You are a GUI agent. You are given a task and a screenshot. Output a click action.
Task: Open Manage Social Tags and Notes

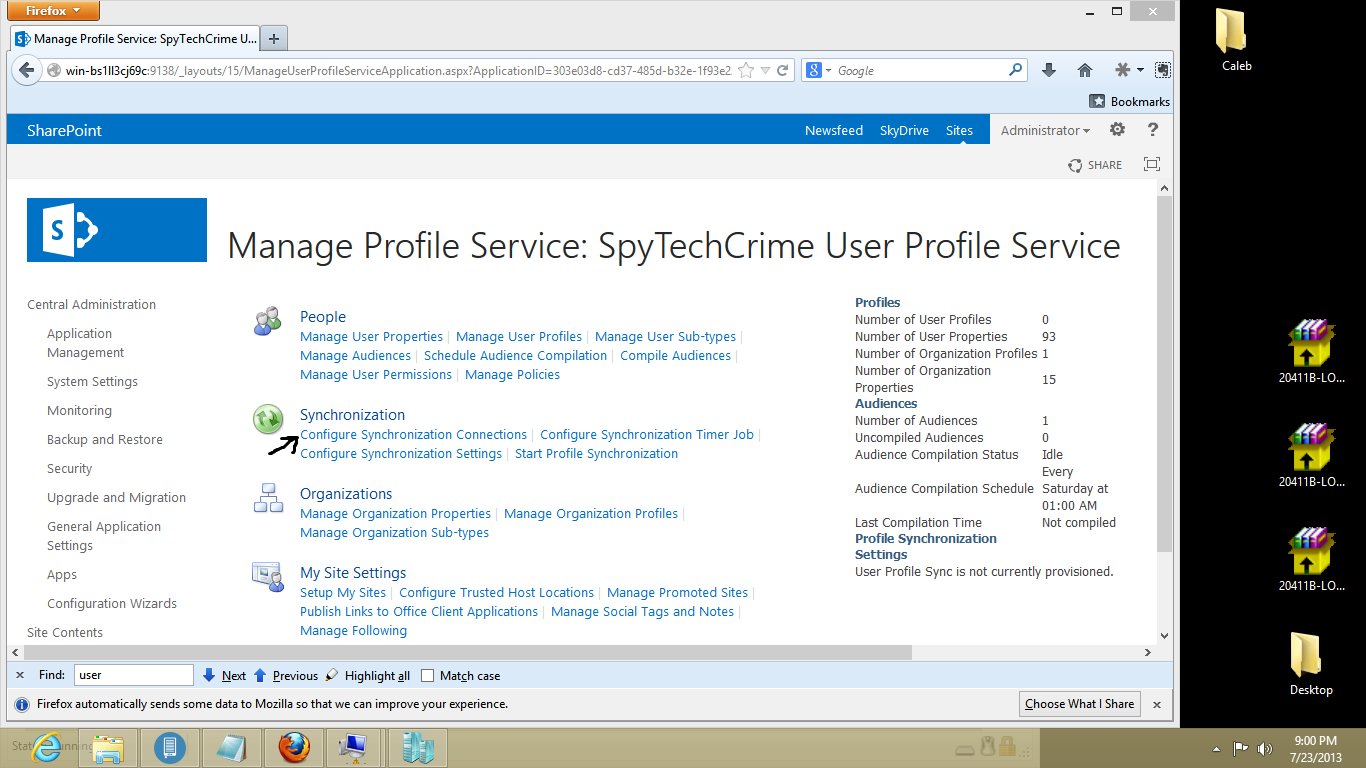tap(642, 611)
